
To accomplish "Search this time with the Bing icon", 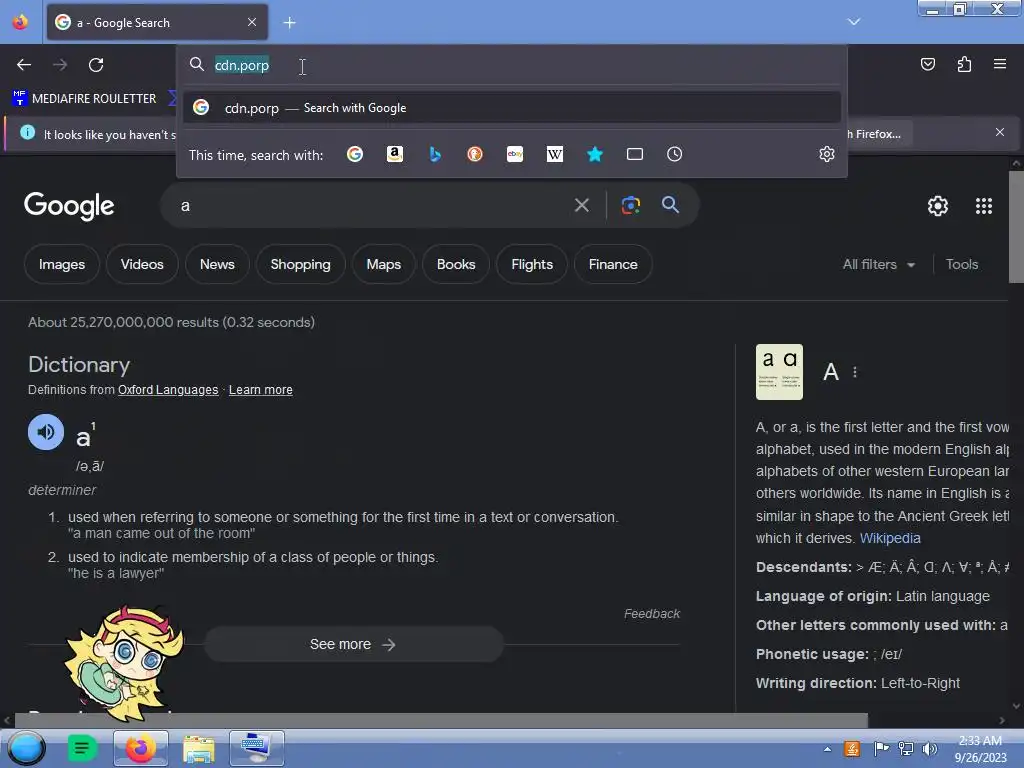I will point(435,154).
